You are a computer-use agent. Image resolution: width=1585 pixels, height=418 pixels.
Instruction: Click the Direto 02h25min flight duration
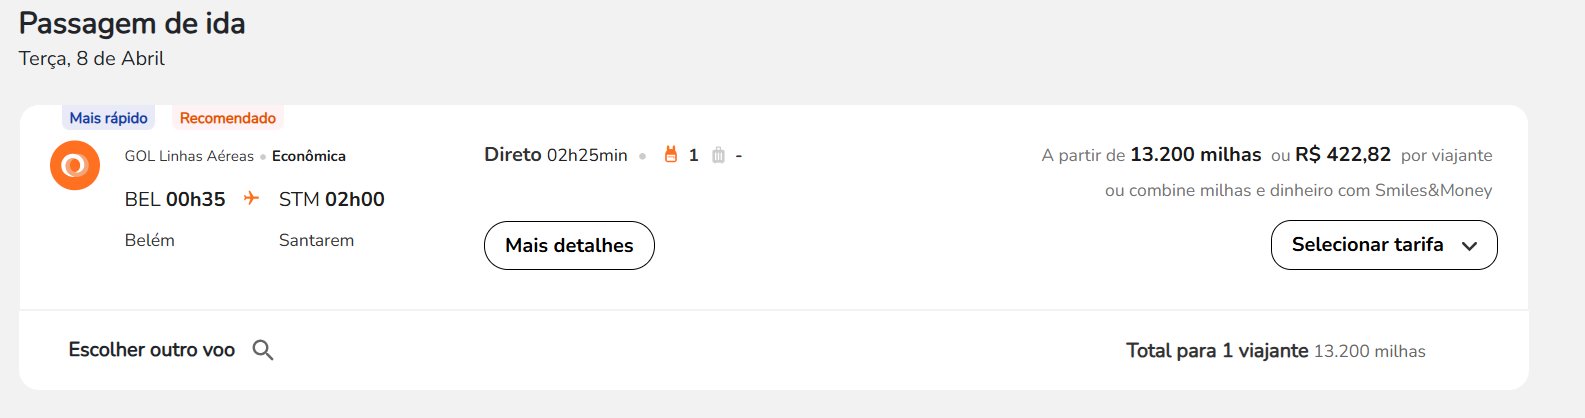click(556, 155)
